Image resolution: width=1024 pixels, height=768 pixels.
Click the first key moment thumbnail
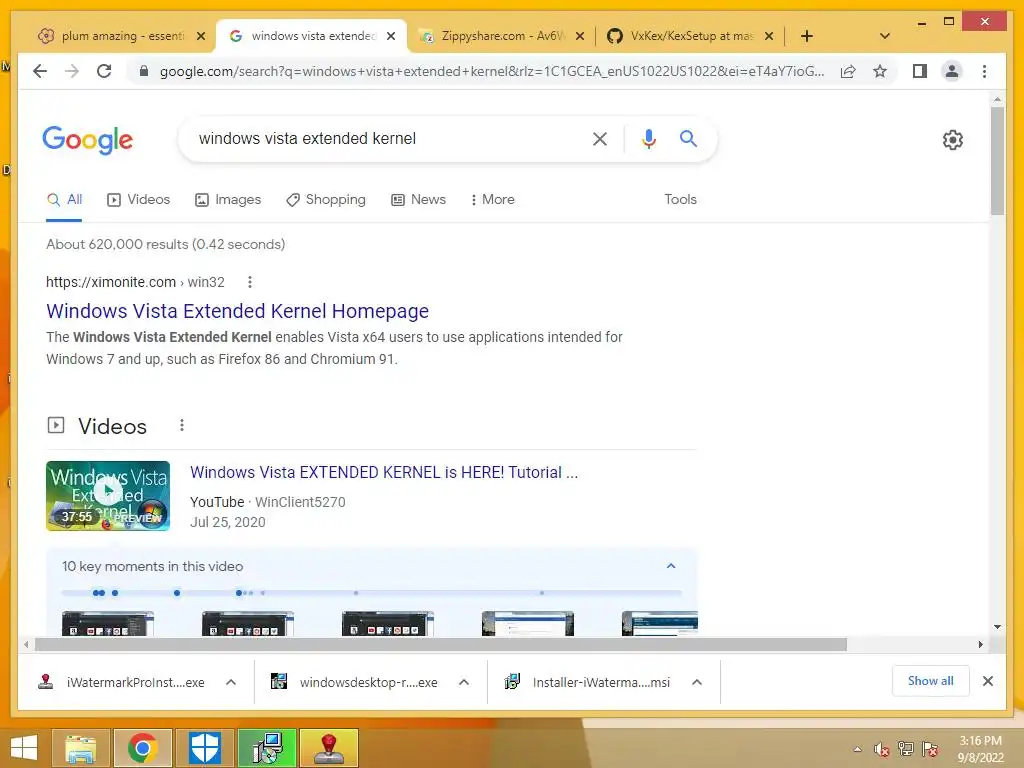(108, 623)
